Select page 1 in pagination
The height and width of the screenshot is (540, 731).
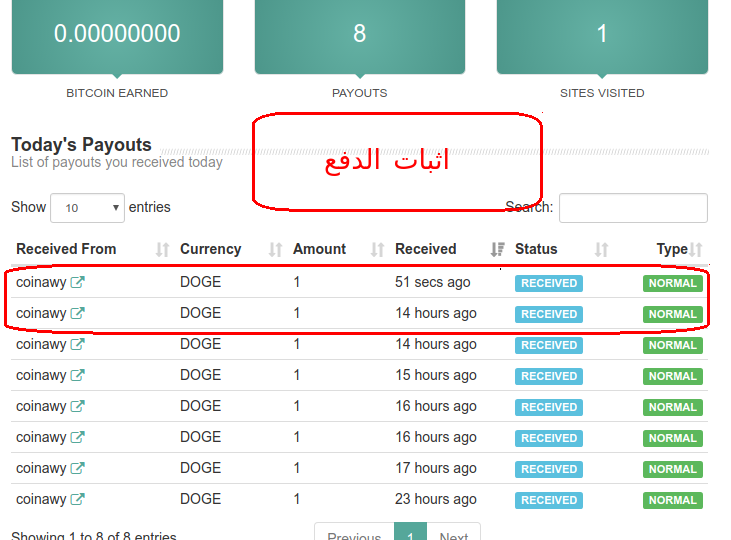pos(410,534)
